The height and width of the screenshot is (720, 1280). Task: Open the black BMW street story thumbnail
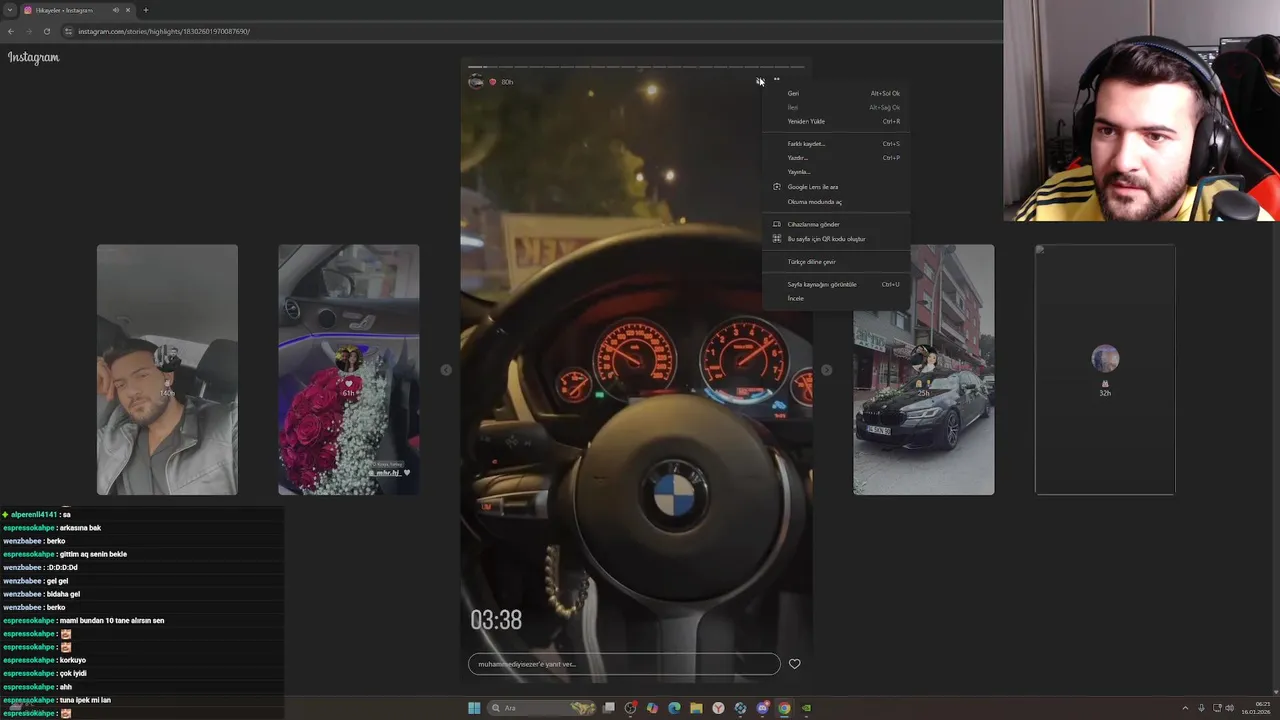[924, 370]
